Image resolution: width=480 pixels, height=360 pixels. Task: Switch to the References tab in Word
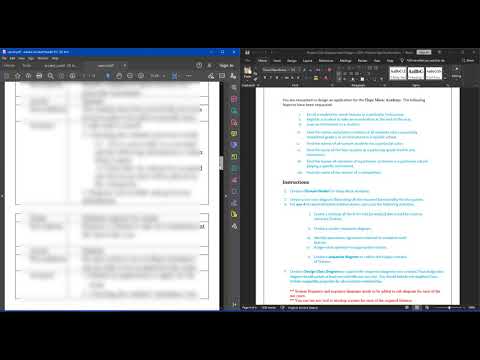(326, 61)
